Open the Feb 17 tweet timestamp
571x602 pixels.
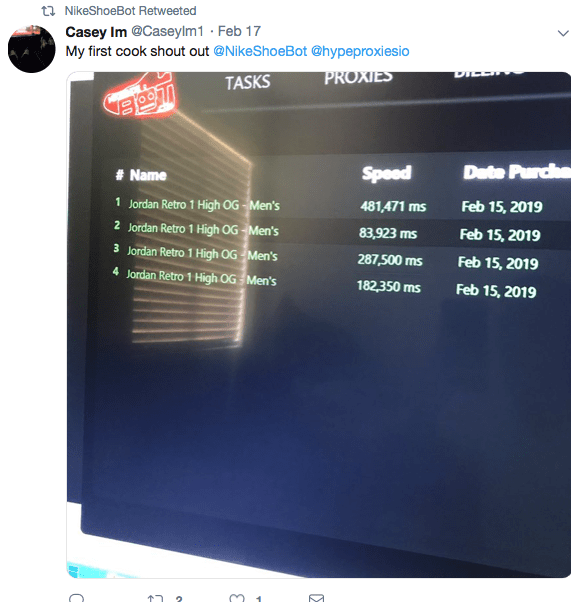point(239,31)
